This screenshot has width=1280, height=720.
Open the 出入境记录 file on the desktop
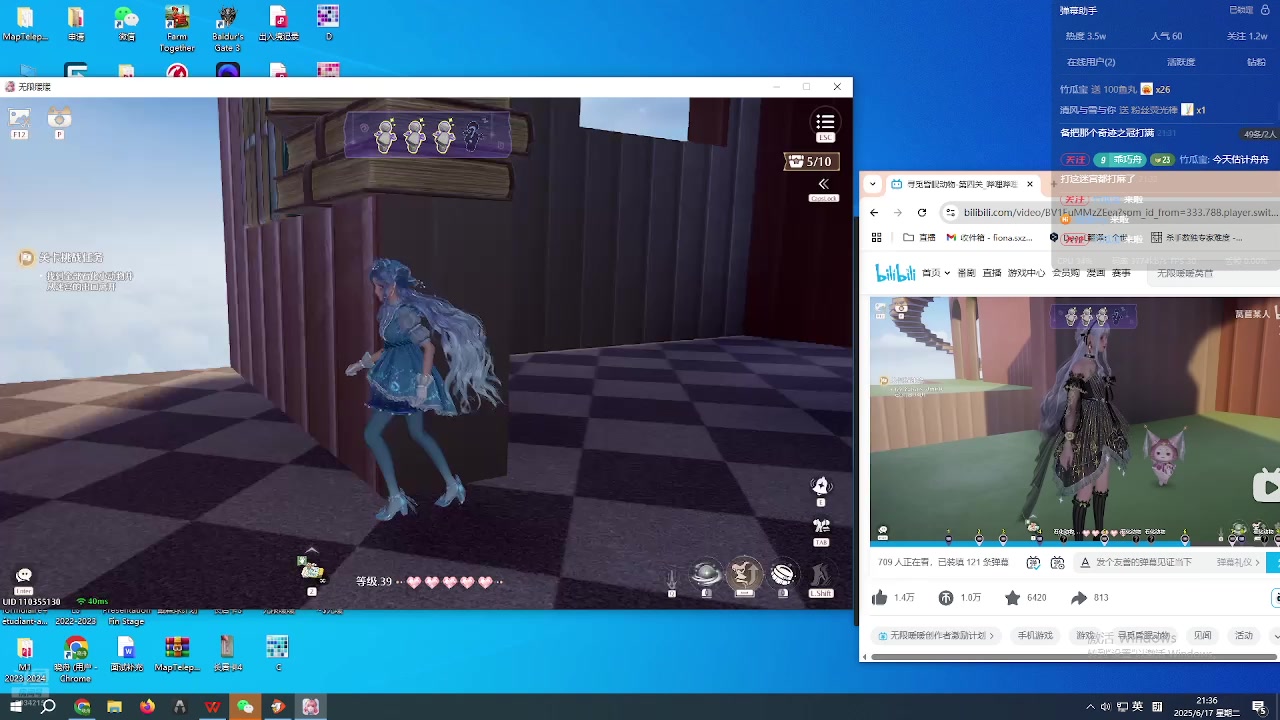278,23
